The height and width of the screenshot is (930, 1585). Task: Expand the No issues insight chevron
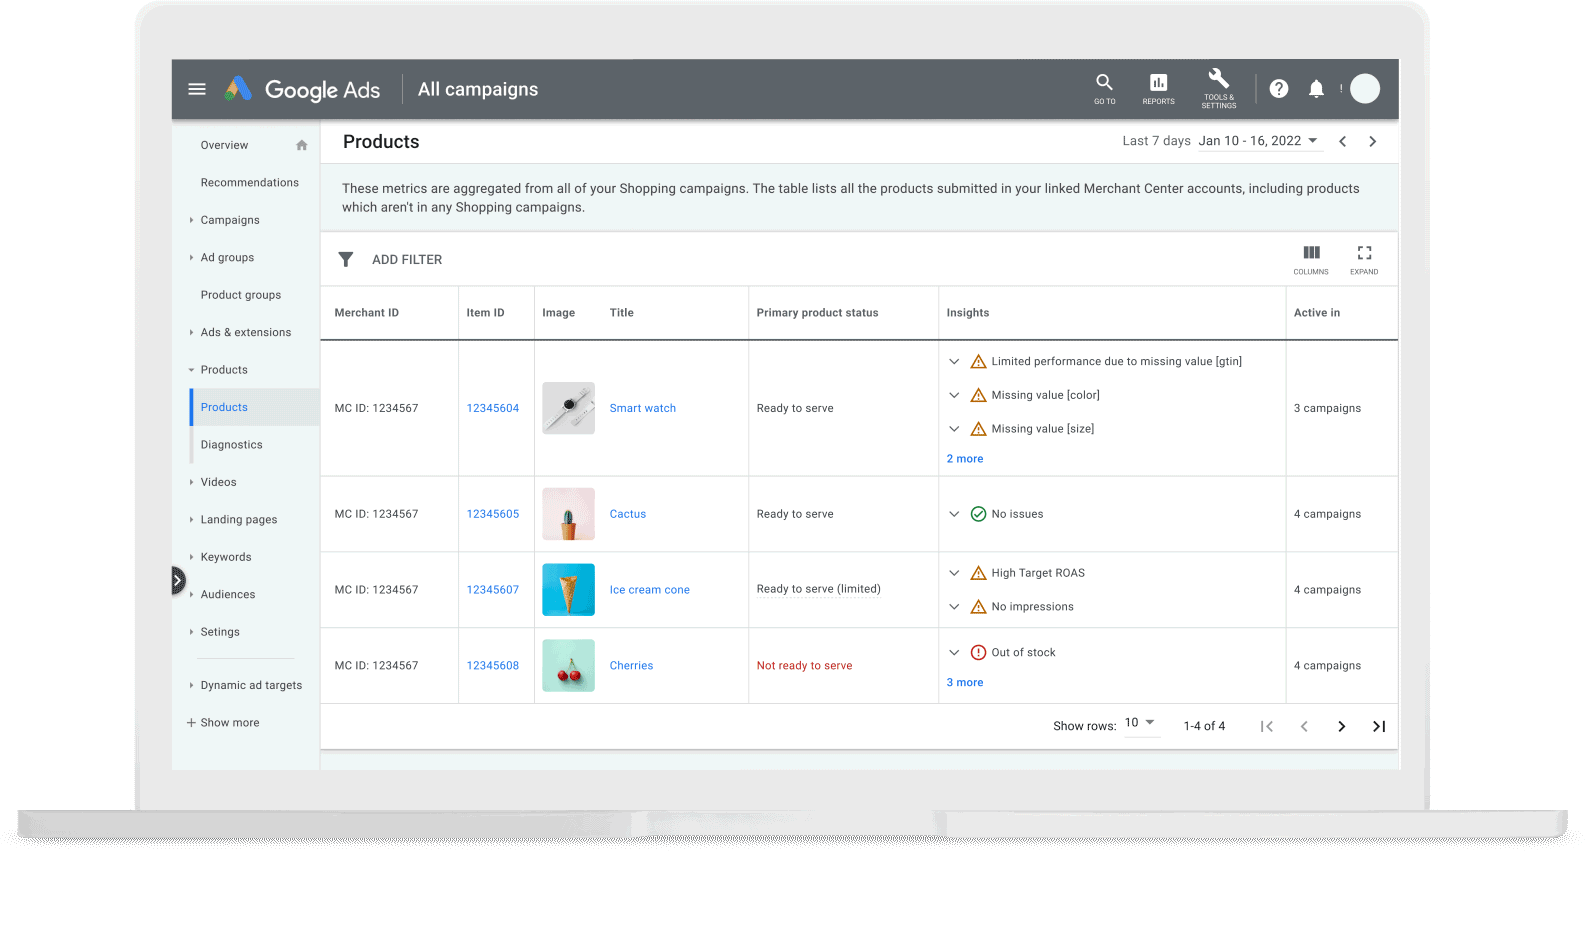[954, 514]
